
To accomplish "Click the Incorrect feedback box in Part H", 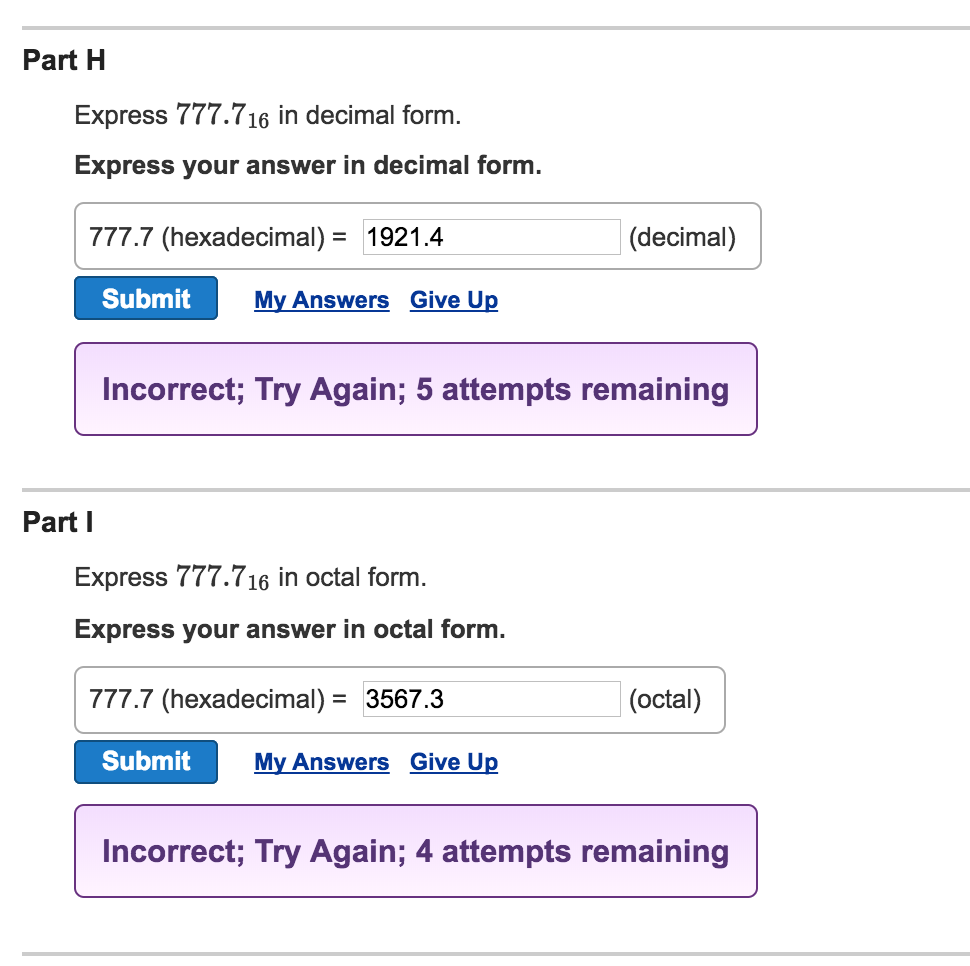I will [415, 389].
